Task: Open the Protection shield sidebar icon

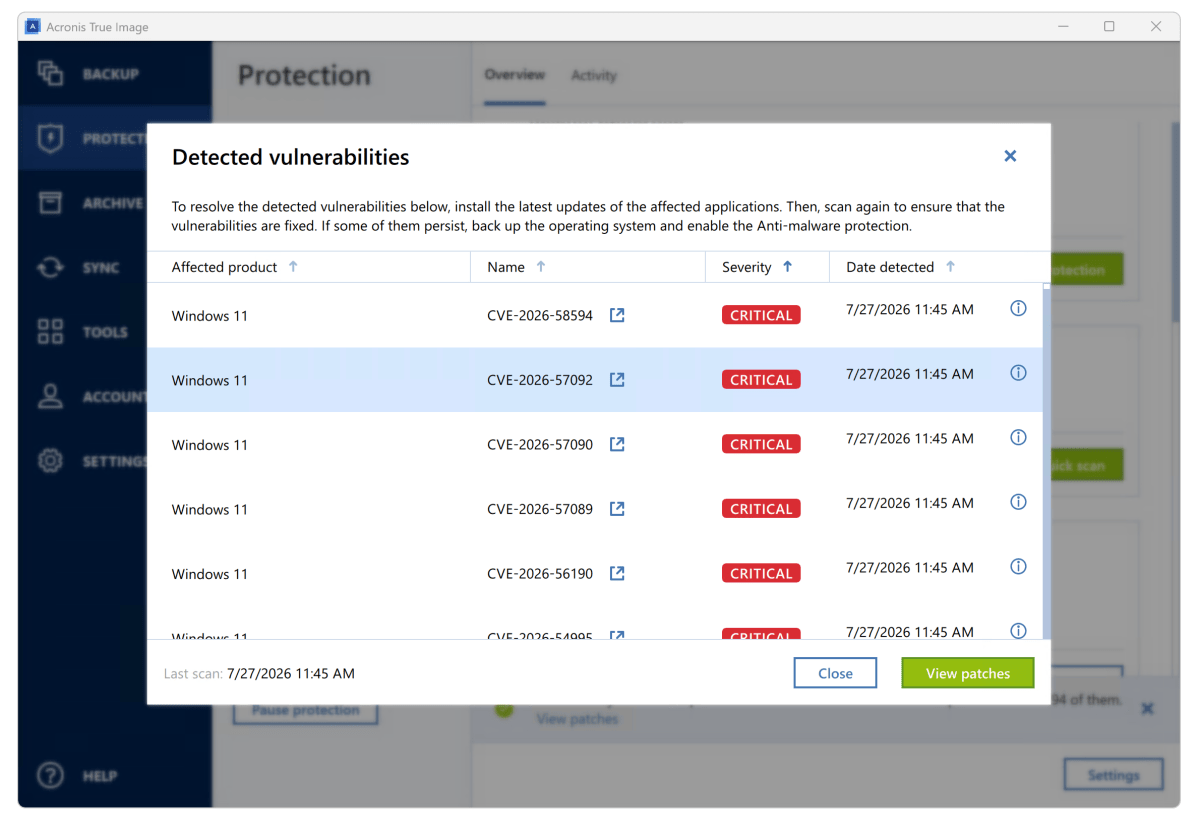Action: 50,138
